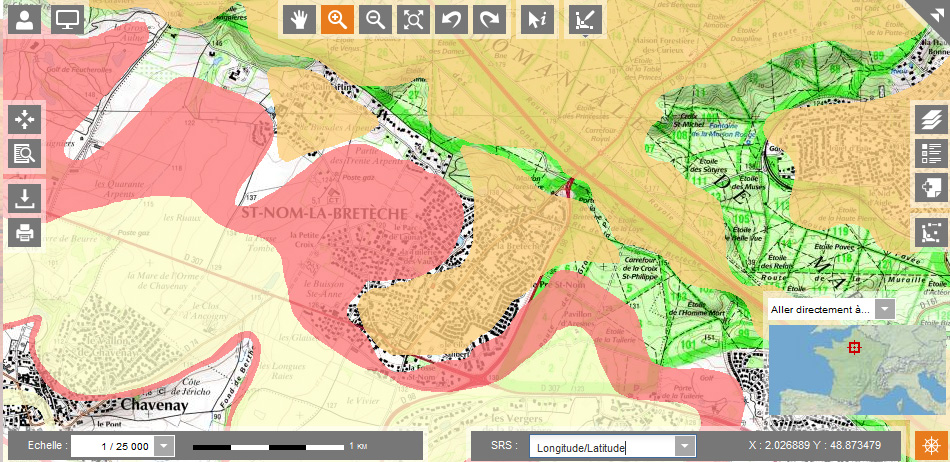Viewport: 950px width, 462px height.
Task: Open the document search tool
Action: click(x=24, y=153)
